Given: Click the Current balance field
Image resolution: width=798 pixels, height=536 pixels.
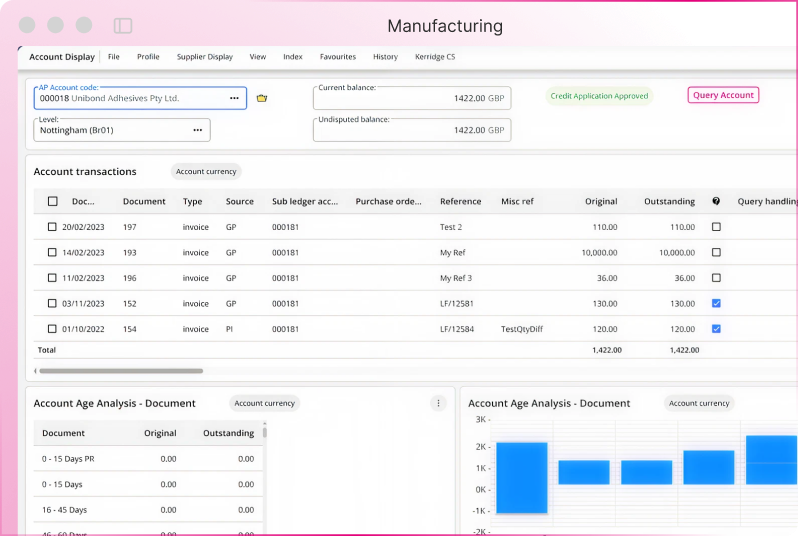Looking at the screenshot, I should [x=412, y=98].
